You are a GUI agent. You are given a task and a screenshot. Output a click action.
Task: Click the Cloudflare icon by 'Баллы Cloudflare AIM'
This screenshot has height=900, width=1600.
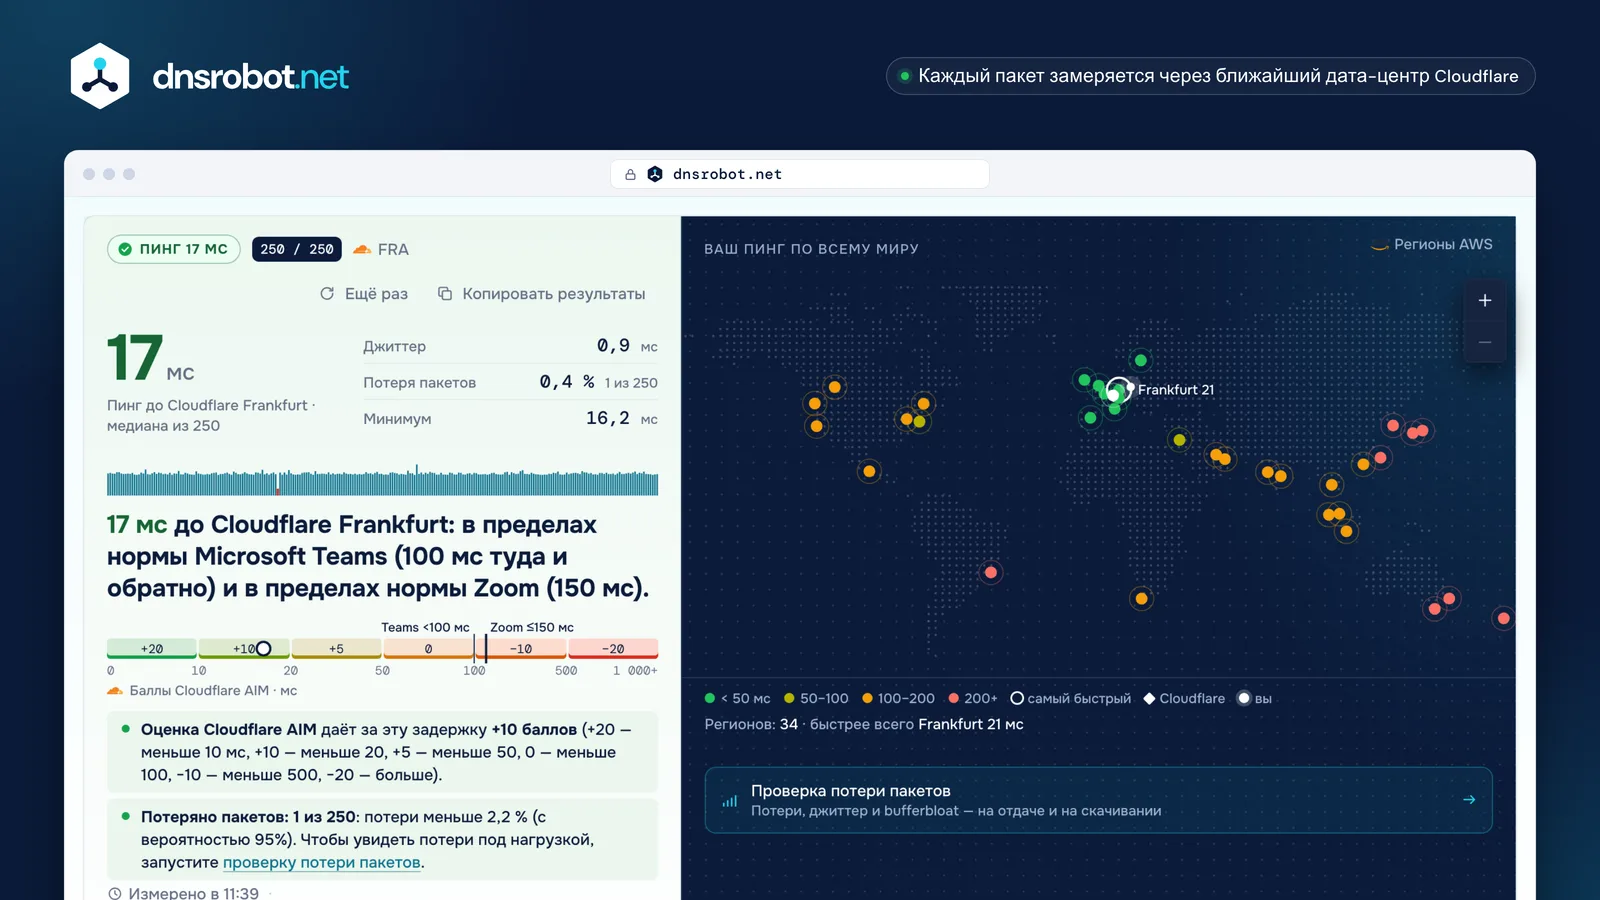click(115, 691)
